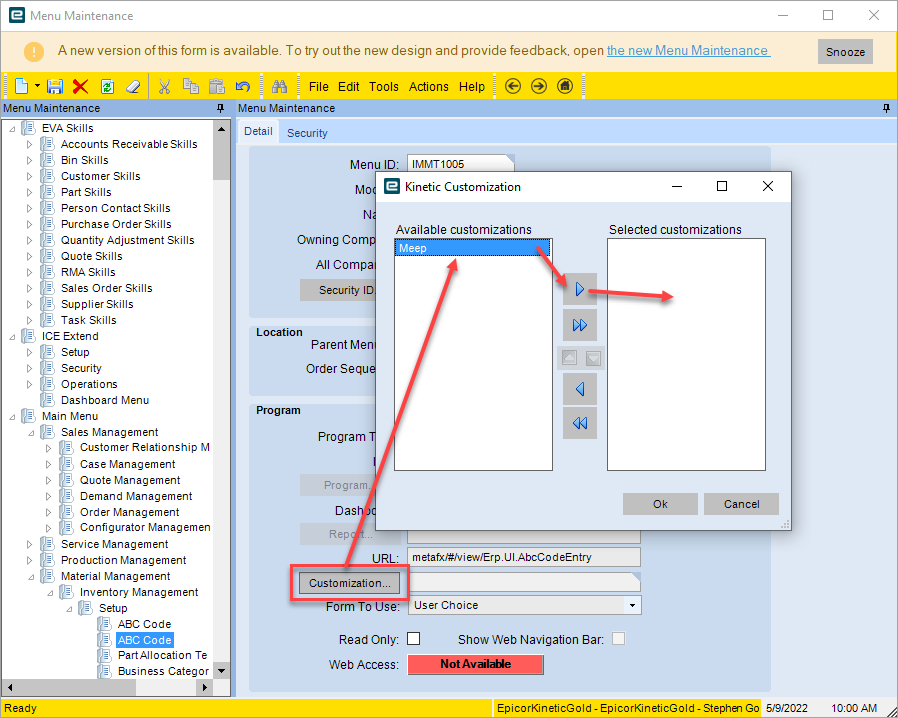Toggle the Show Web Navigation Bar checkbox
This screenshot has height=718, width=898.
pos(619,638)
